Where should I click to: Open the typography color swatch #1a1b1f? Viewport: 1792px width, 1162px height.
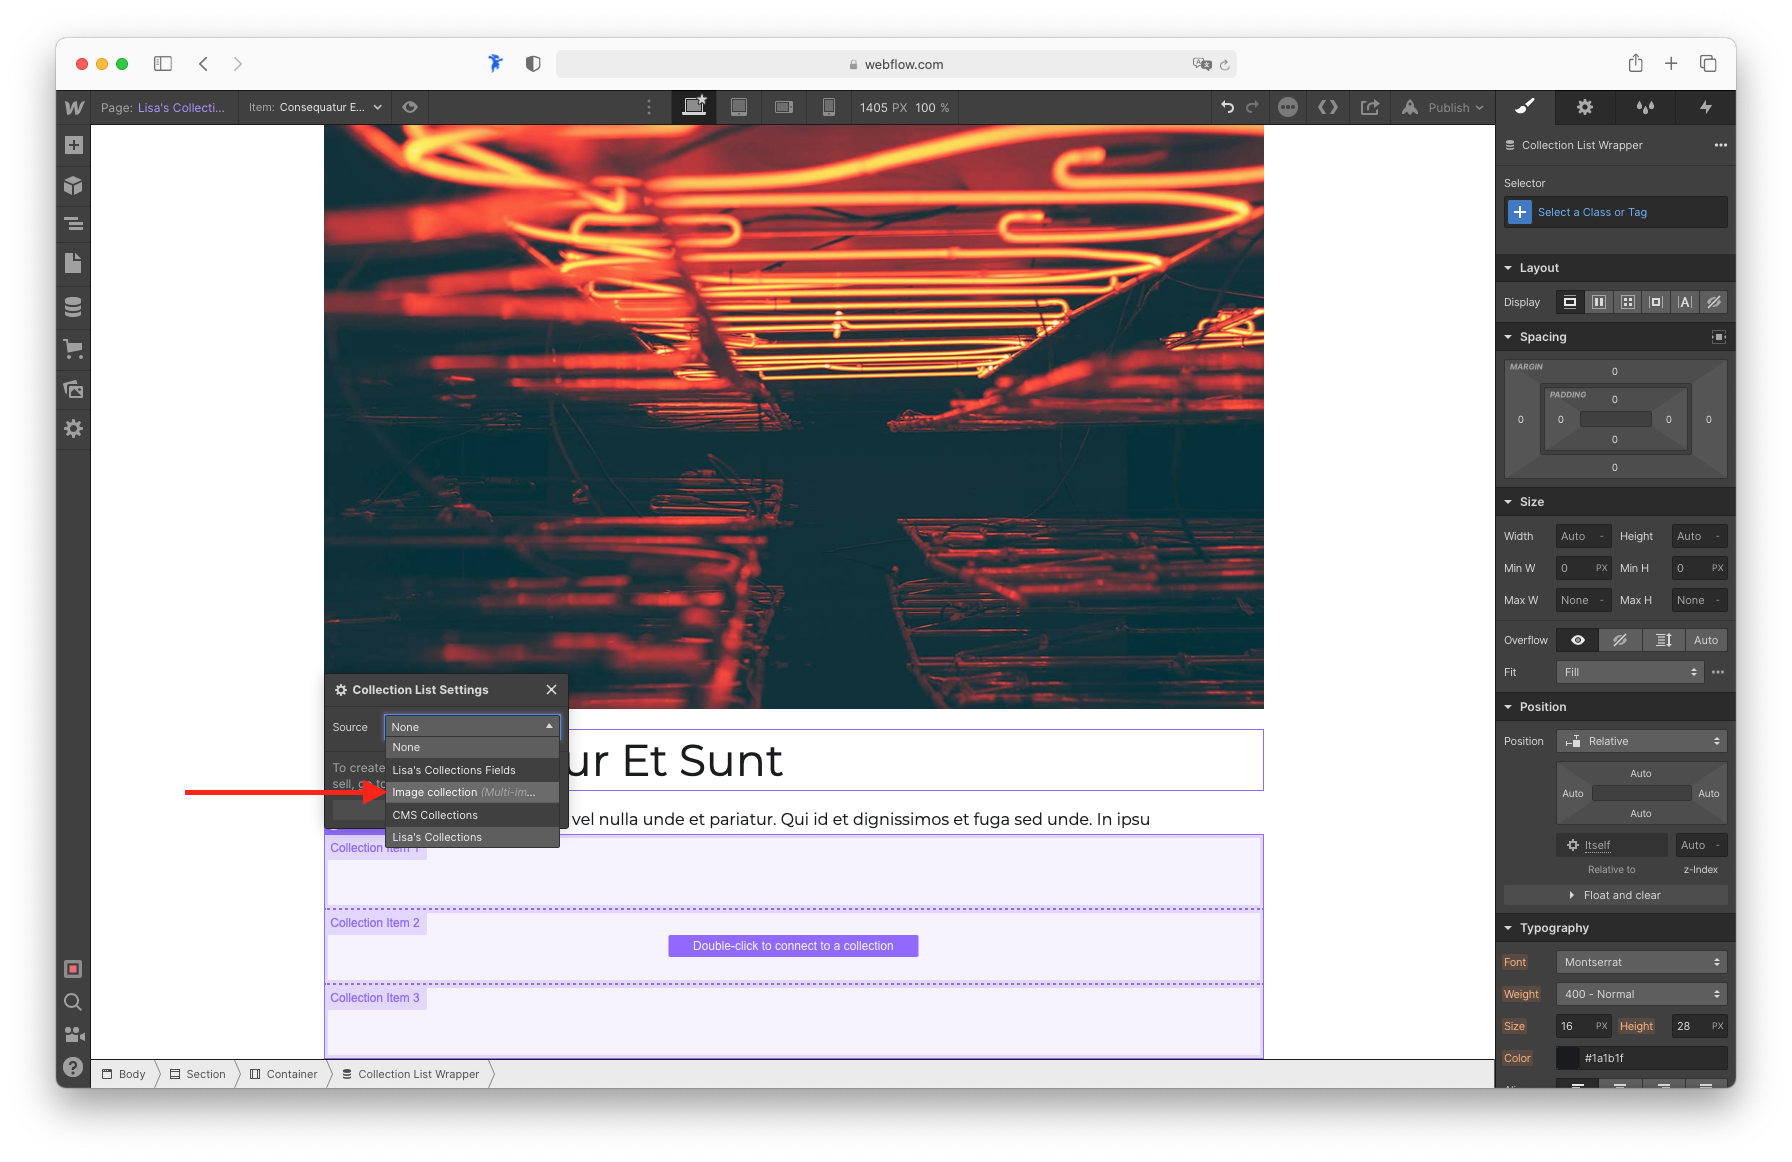tap(1567, 1057)
